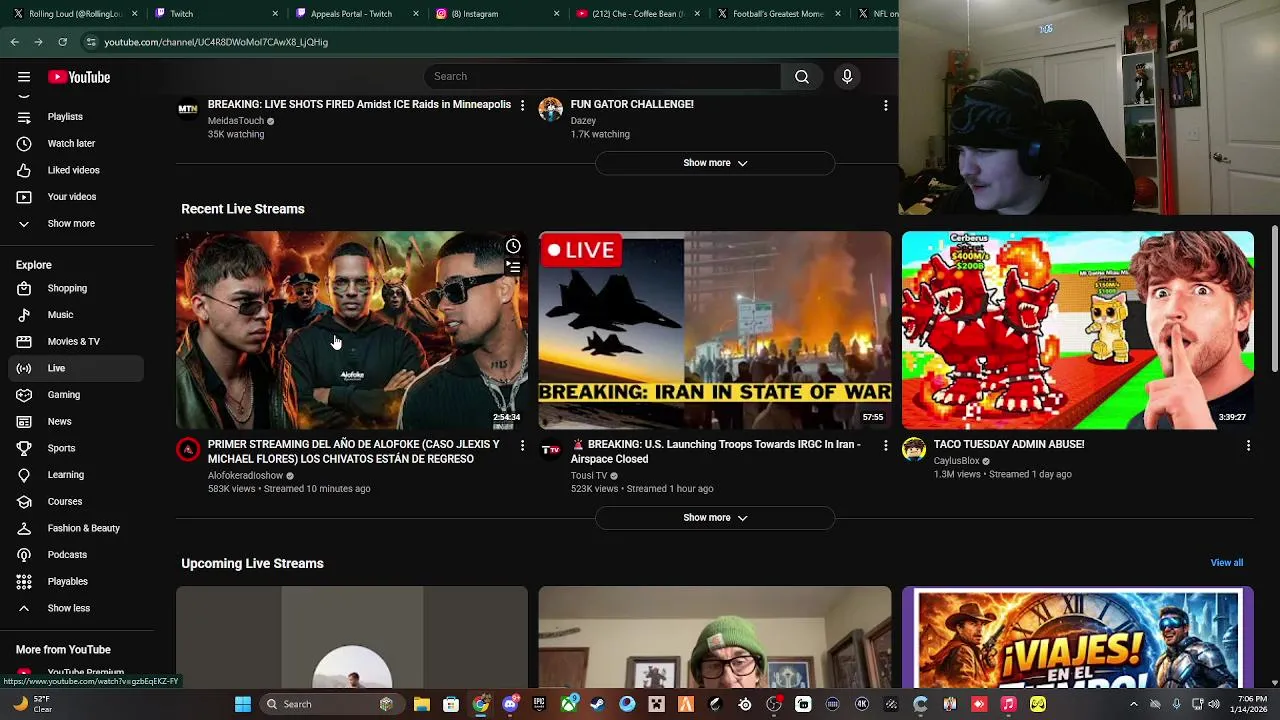Close the Rolling Loud browser tab

134,14
